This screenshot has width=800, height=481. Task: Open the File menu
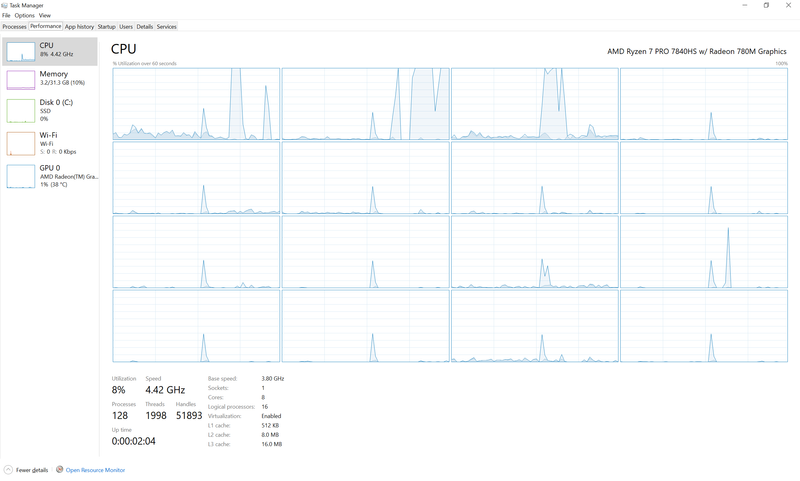6,15
